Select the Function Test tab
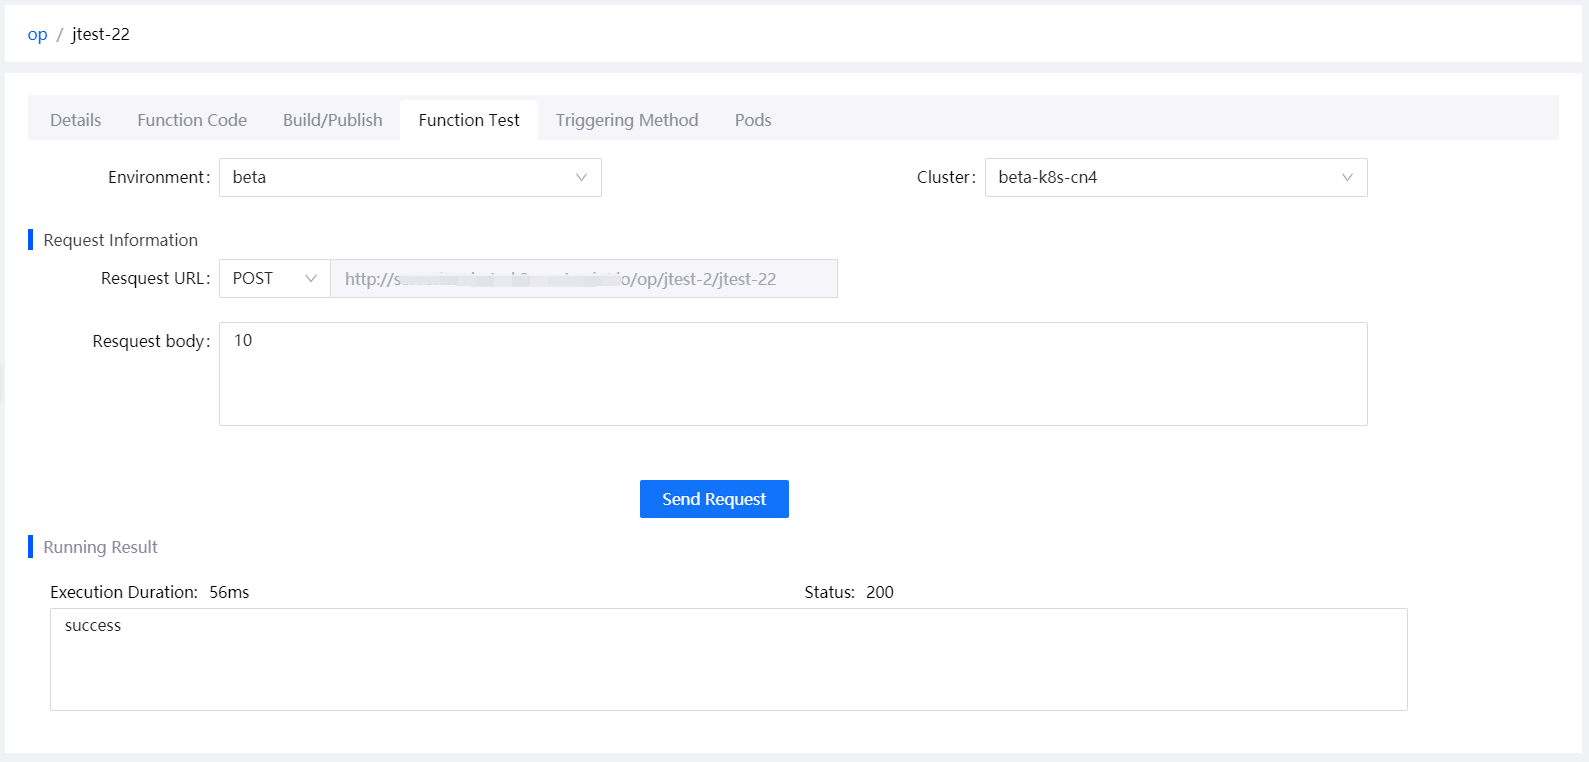1589x762 pixels. (x=469, y=120)
